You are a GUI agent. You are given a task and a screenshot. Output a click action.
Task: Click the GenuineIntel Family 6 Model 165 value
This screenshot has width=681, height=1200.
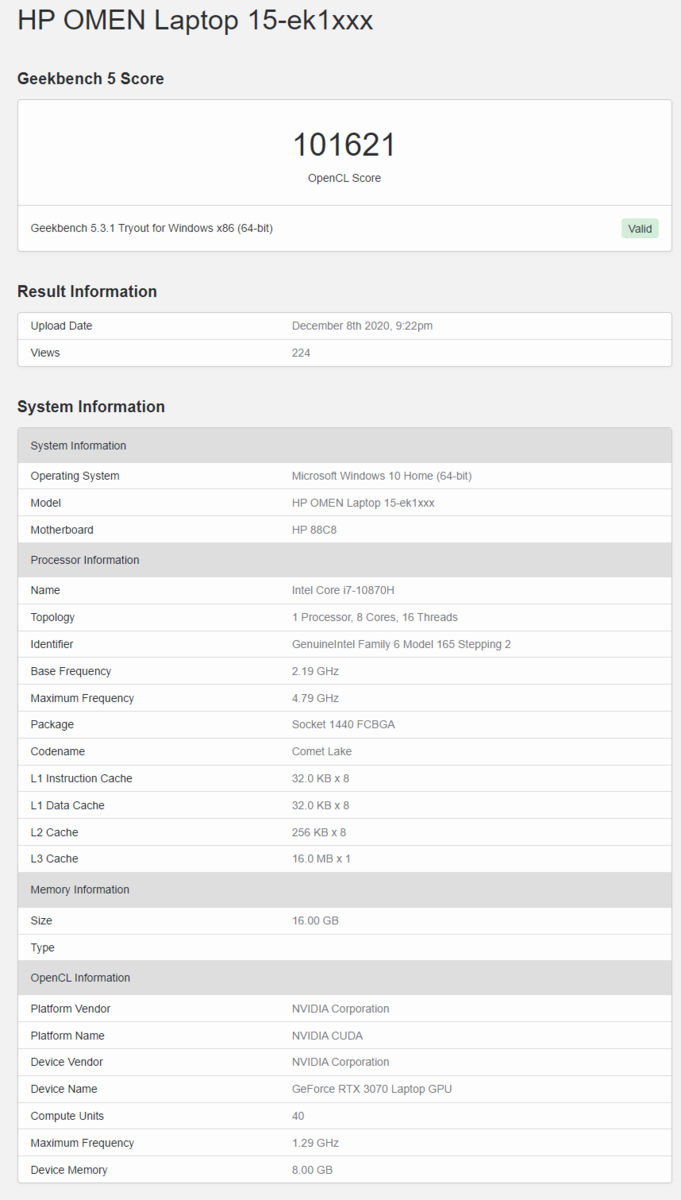click(x=401, y=644)
